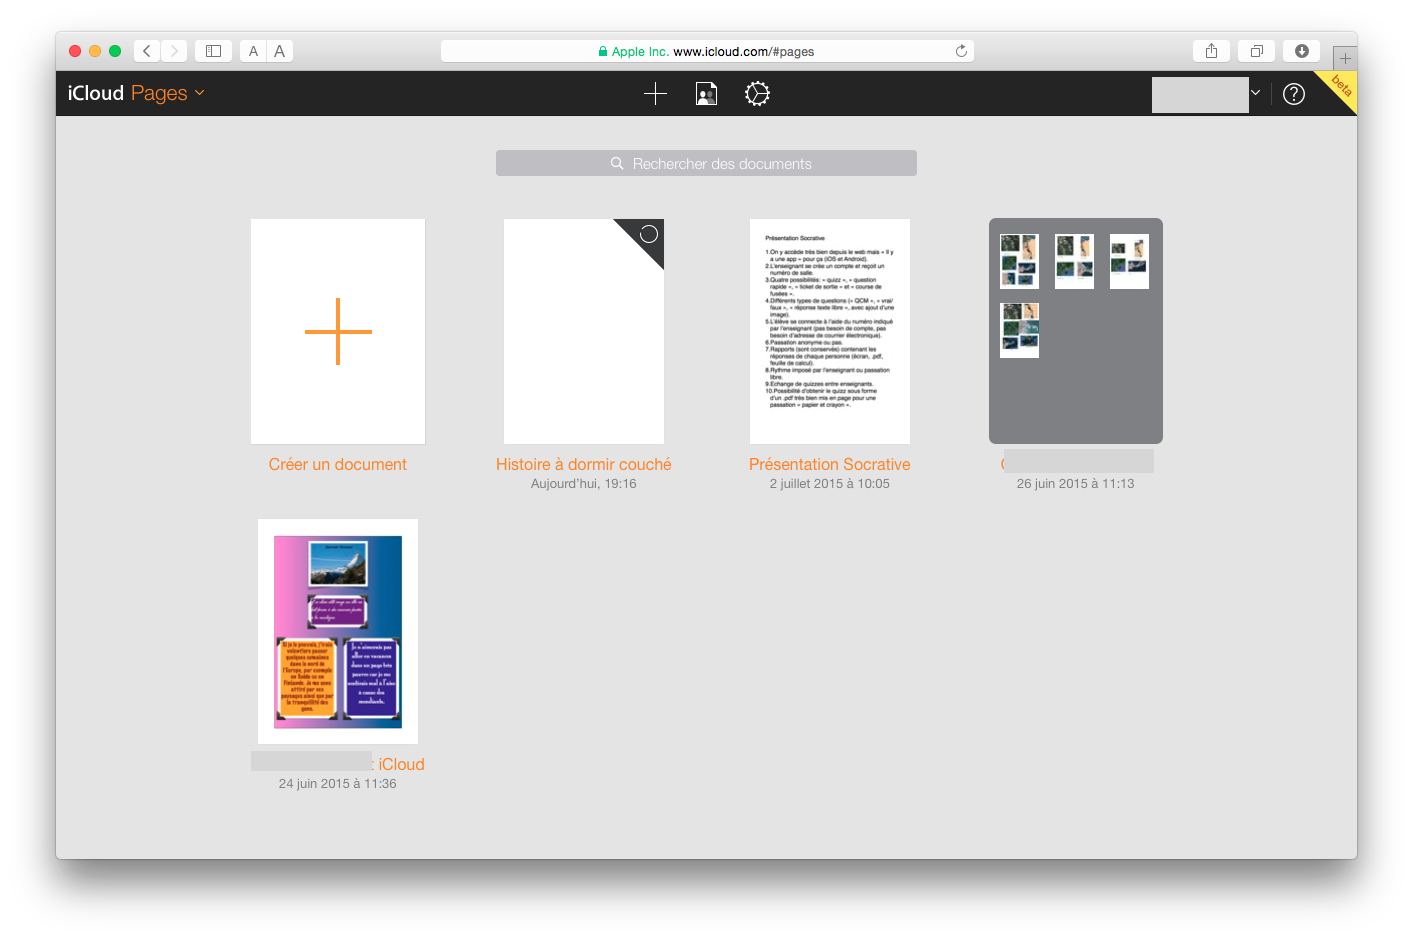Open the shared documents icon in the toolbar
Screen dimensions: 1413x939
[x=706, y=94]
